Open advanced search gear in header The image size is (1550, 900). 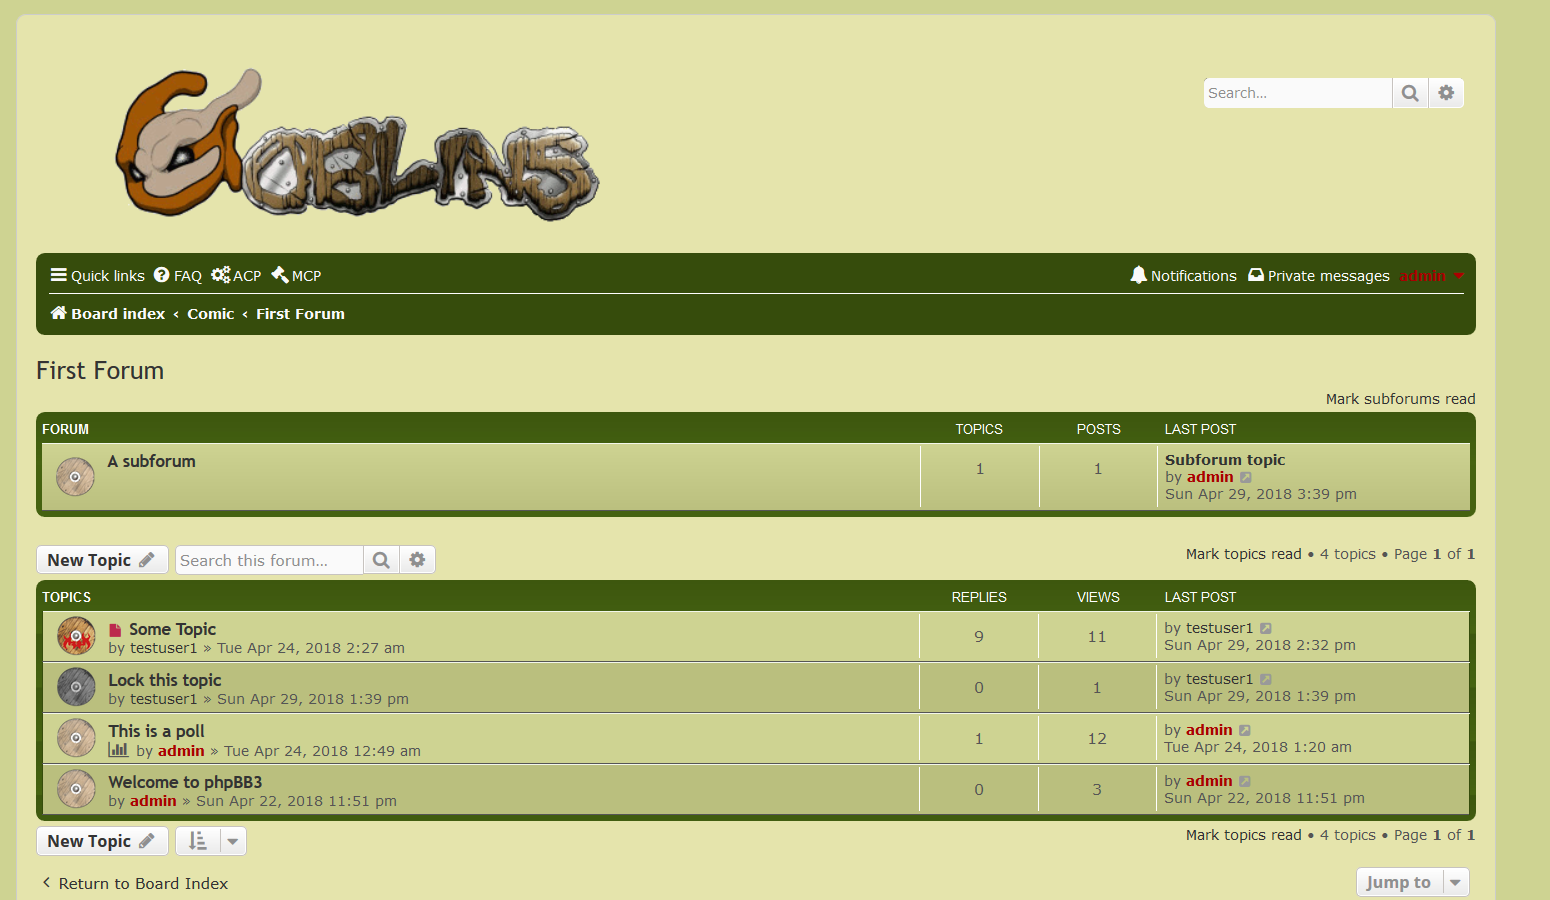1446,93
